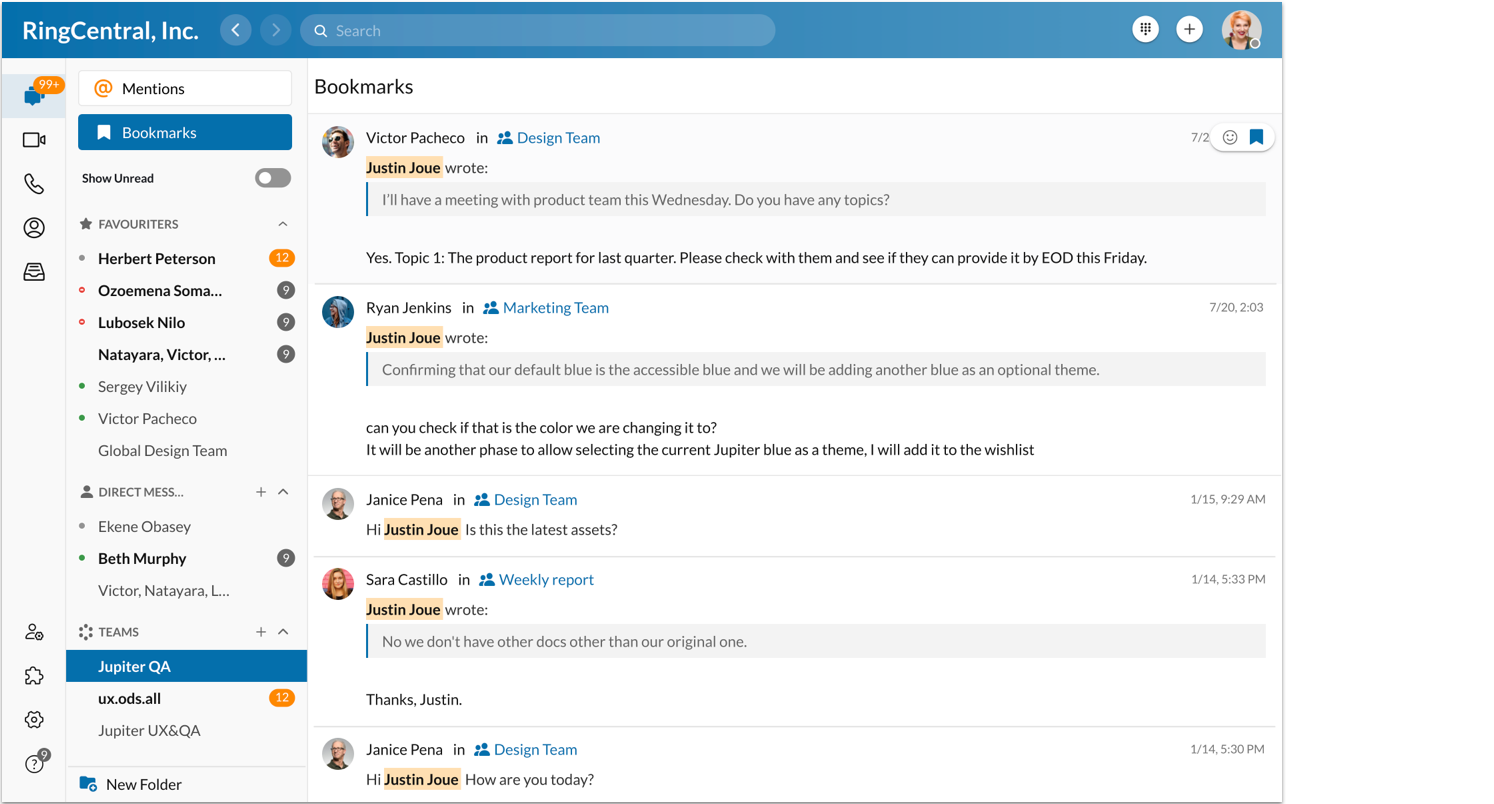Add emoji reaction to Victor Pacheco's message
The width and height of the screenshot is (1494, 804).
click(1230, 137)
